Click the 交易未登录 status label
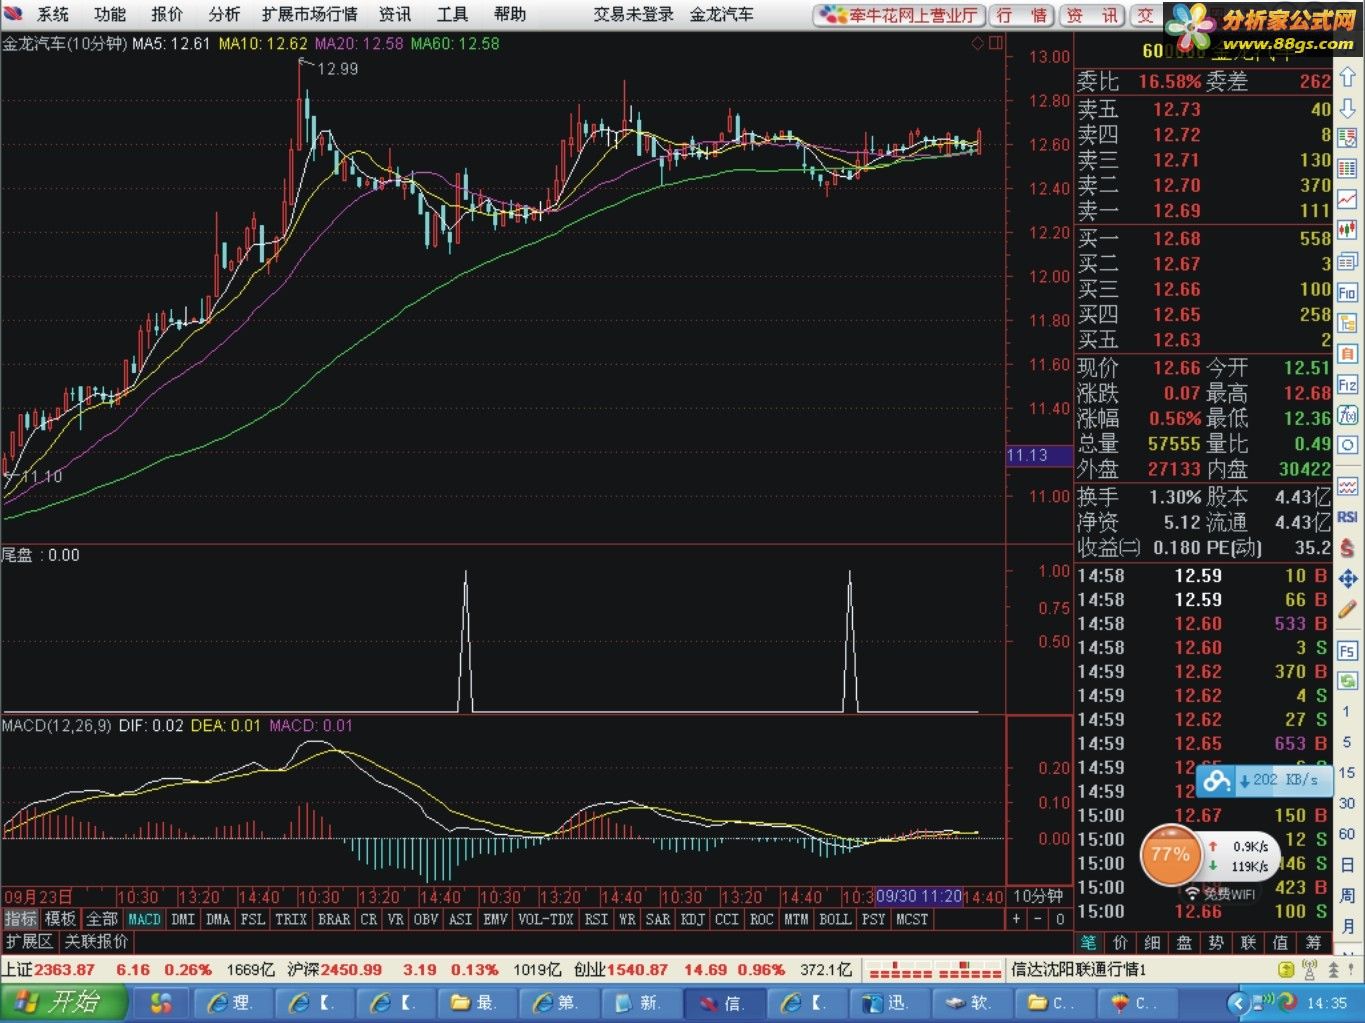Screen dimensions: 1365x1023 click(x=633, y=14)
